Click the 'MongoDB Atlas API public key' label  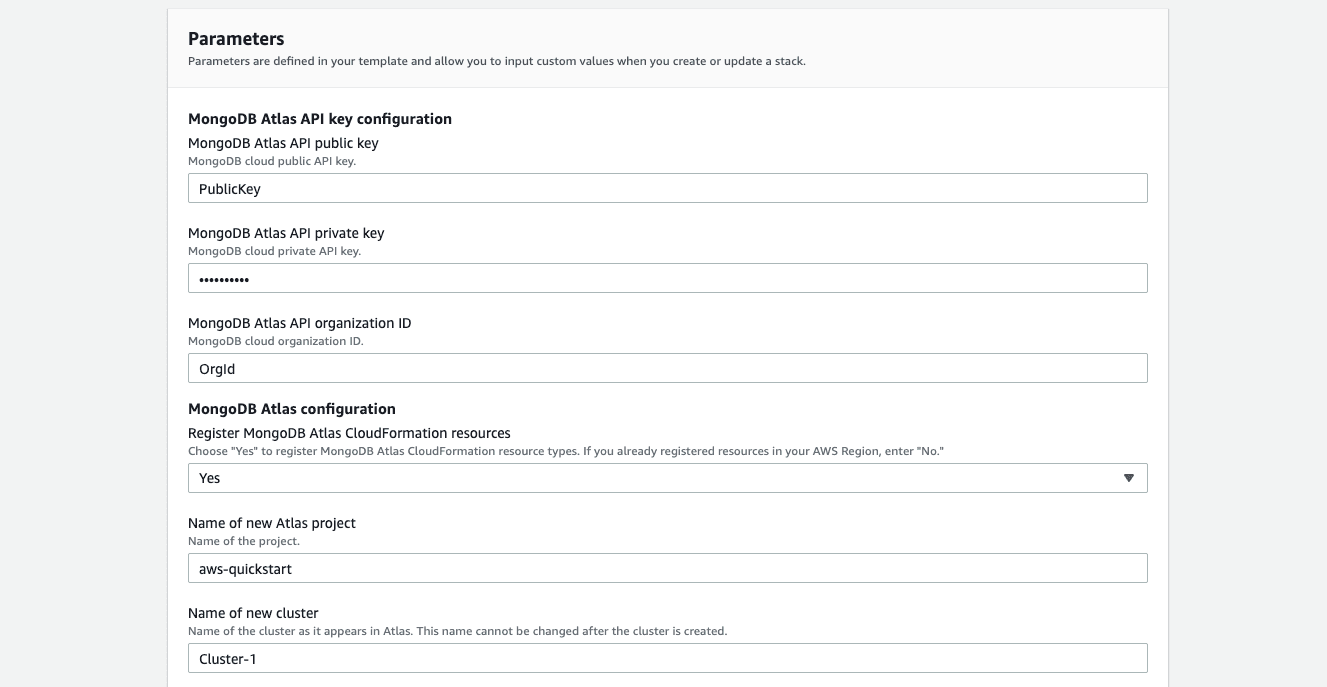click(x=283, y=143)
